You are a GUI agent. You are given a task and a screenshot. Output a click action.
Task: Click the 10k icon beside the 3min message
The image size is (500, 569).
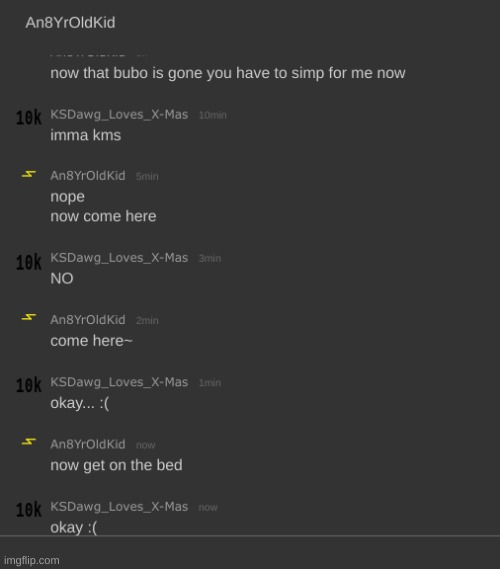click(x=29, y=262)
